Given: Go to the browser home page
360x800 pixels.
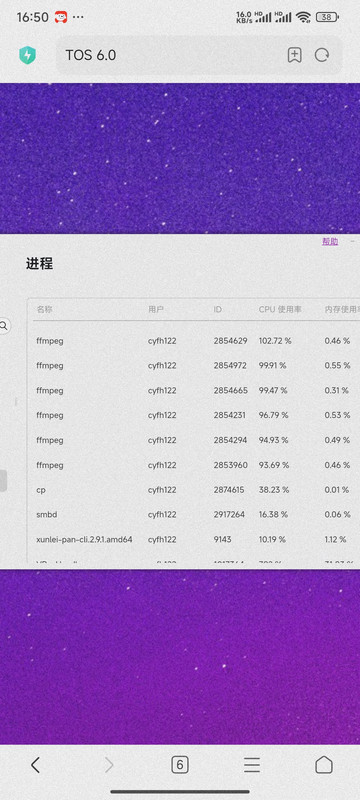Looking at the screenshot, I should tap(324, 765).
